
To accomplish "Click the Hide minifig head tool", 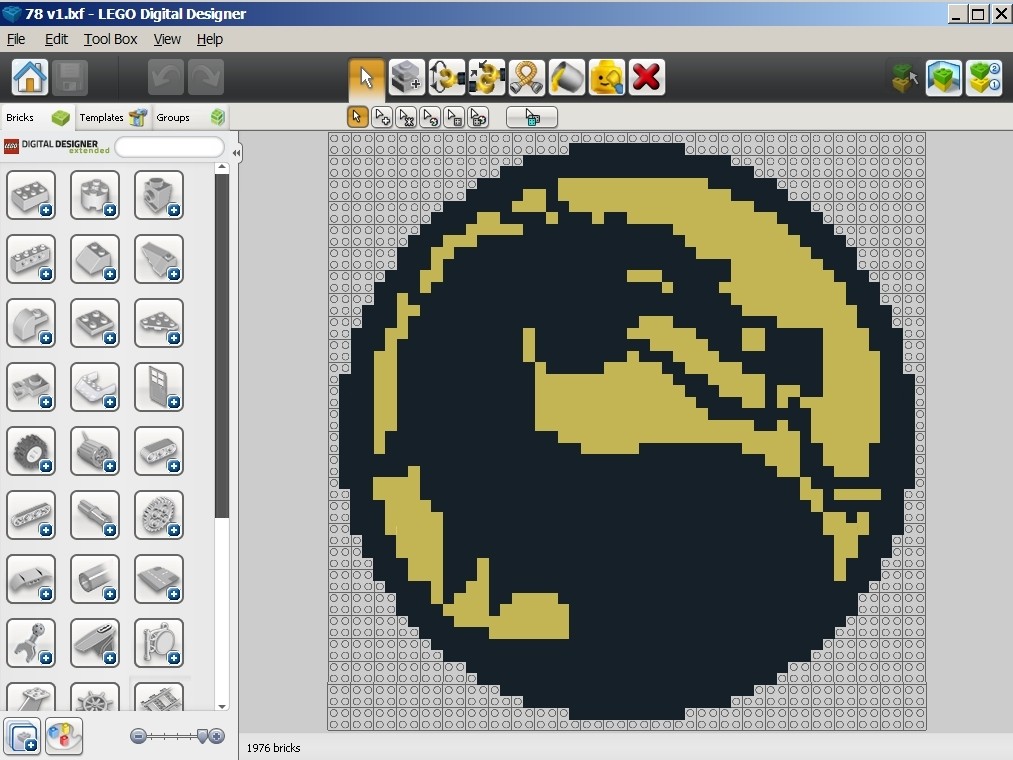I will [607, 78].
